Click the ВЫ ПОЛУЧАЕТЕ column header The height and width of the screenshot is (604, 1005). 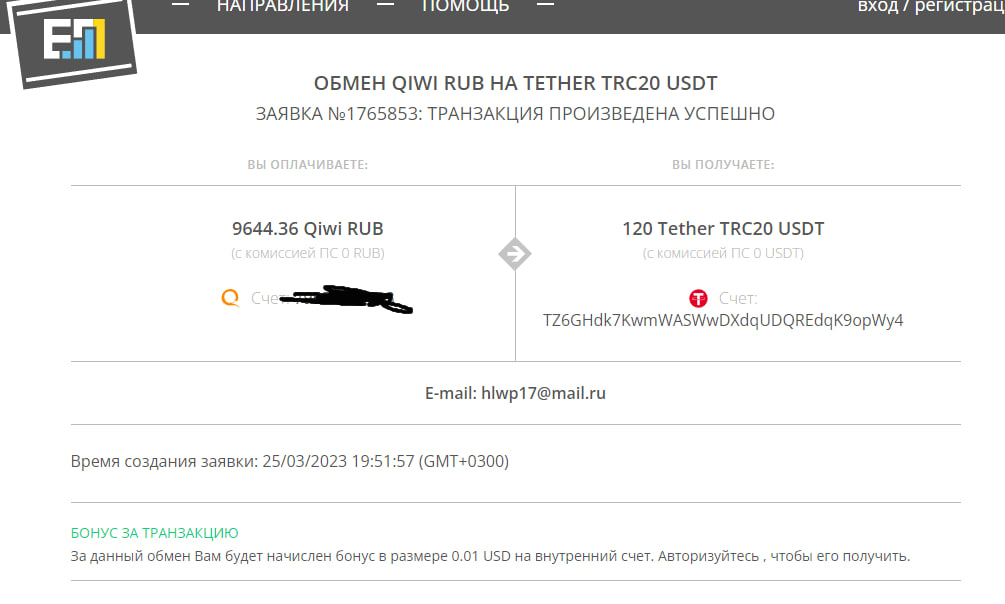(x=723, y=165)
